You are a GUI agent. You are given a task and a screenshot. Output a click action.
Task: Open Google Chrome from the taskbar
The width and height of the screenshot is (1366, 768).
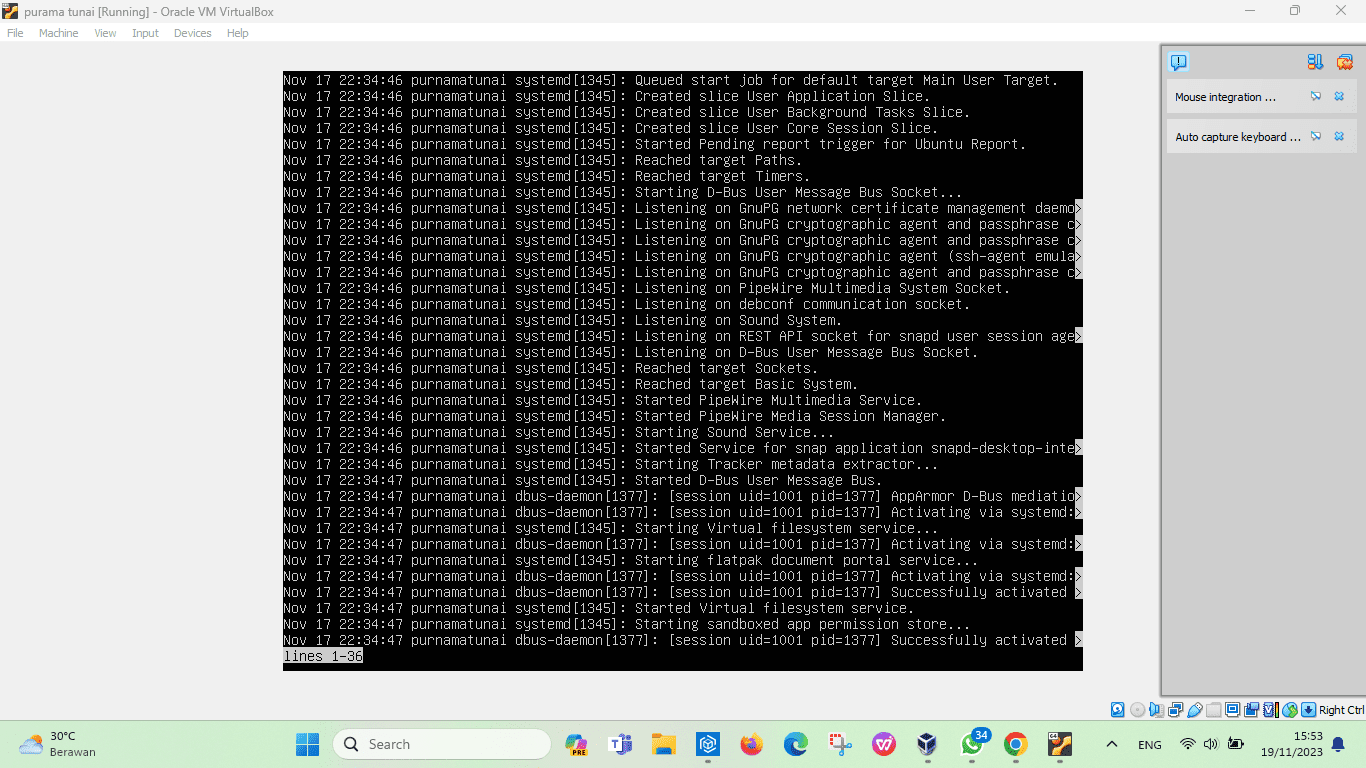point(1015,744)
